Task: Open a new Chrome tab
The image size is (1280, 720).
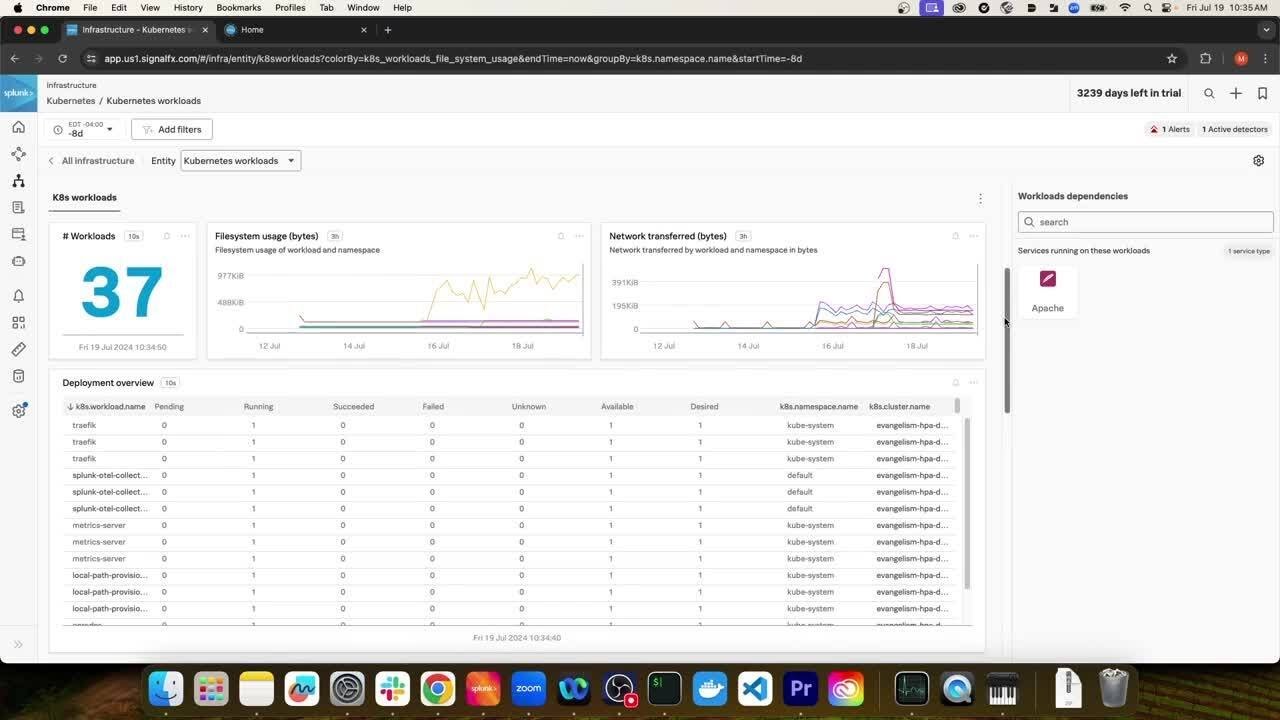Action: coord(388,30)
